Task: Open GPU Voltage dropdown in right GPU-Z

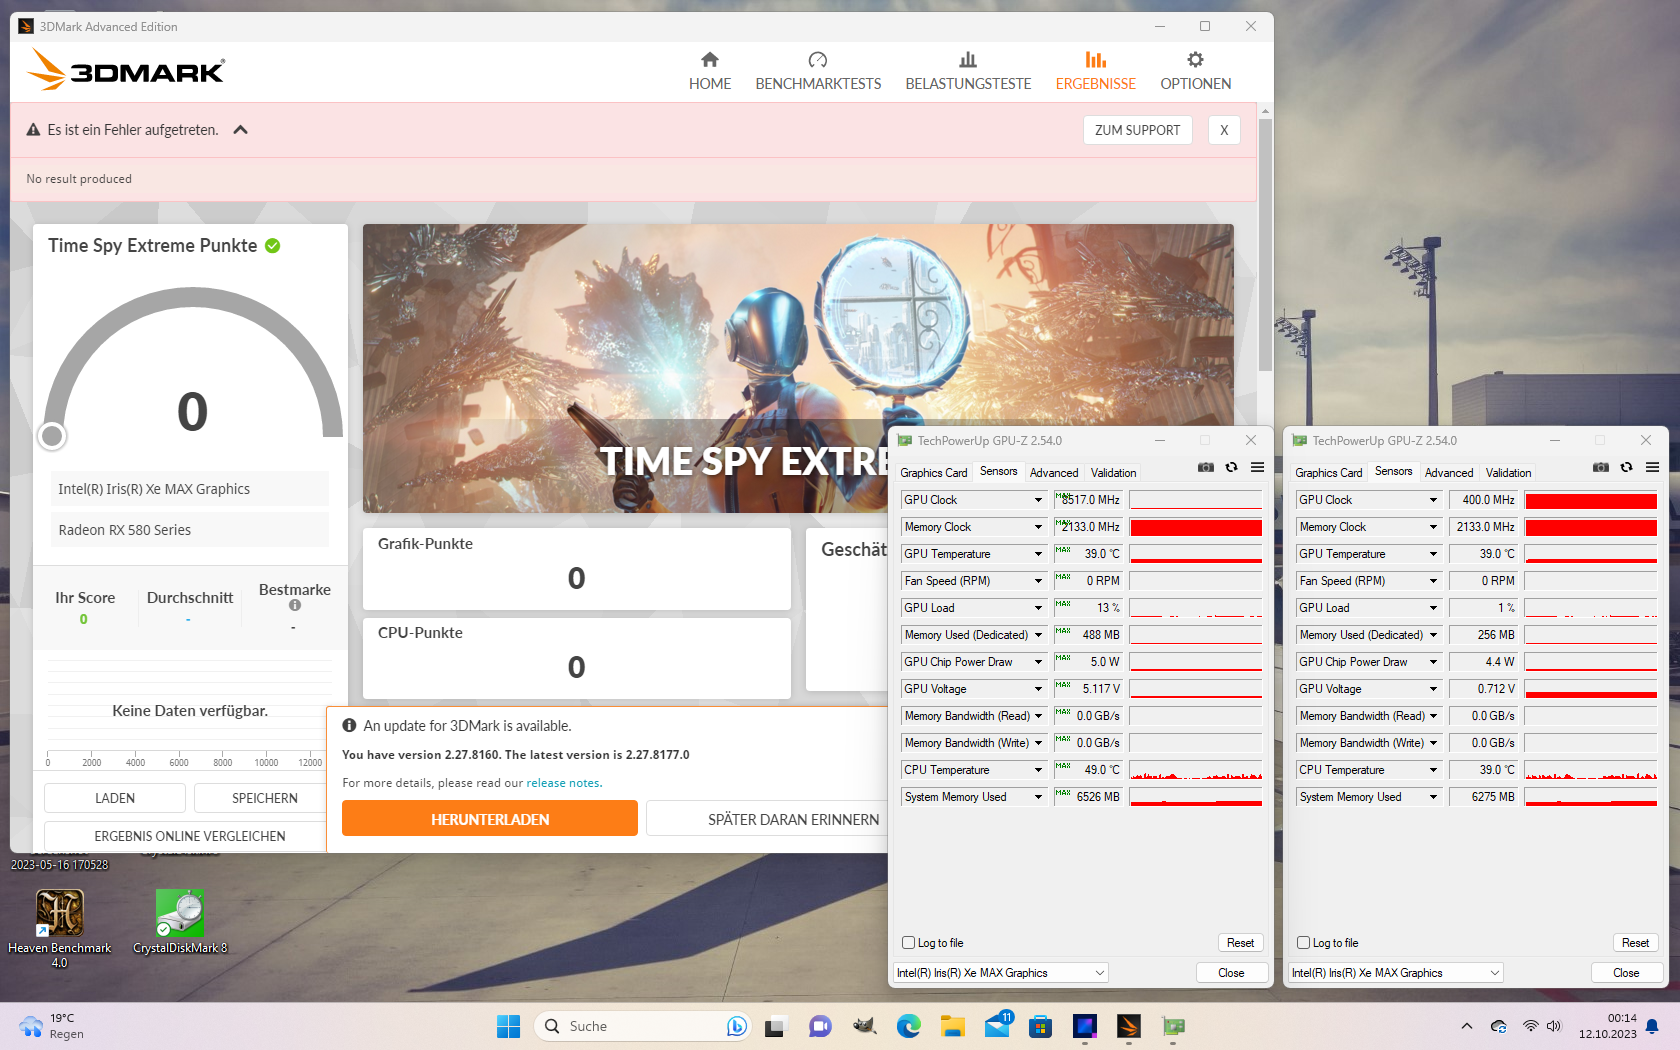Action: click(x=1432, y=689)
